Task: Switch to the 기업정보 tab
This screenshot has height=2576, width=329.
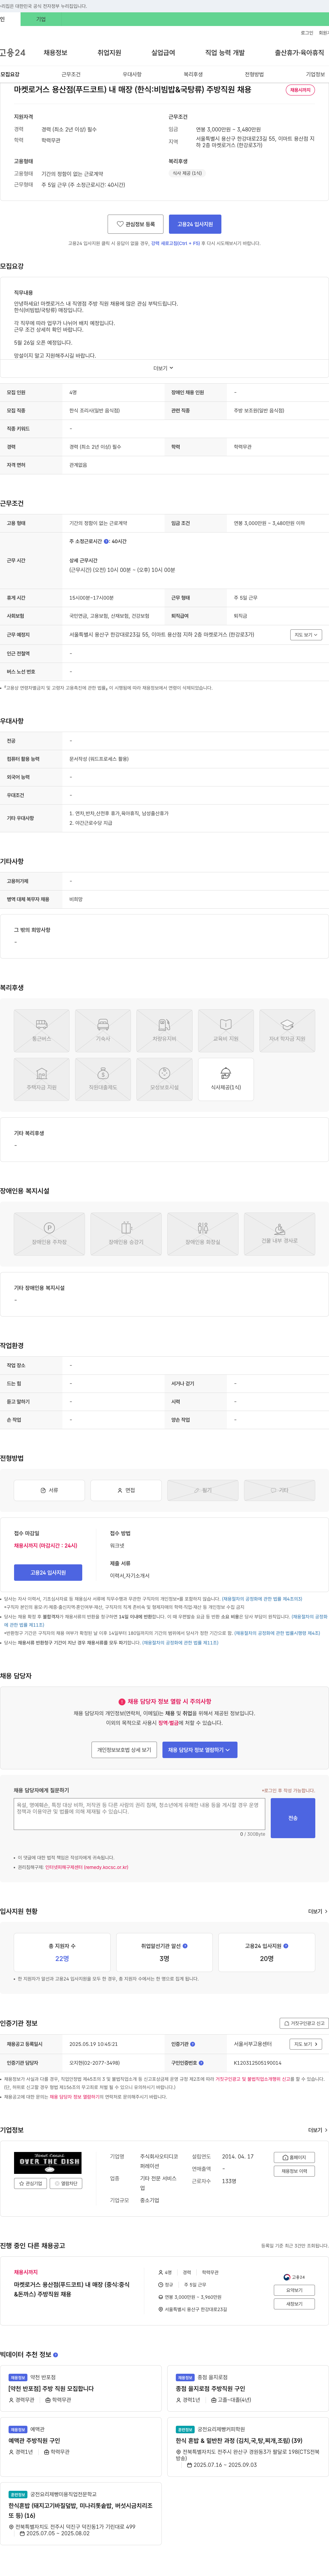Action: click(x=315, y=74)
